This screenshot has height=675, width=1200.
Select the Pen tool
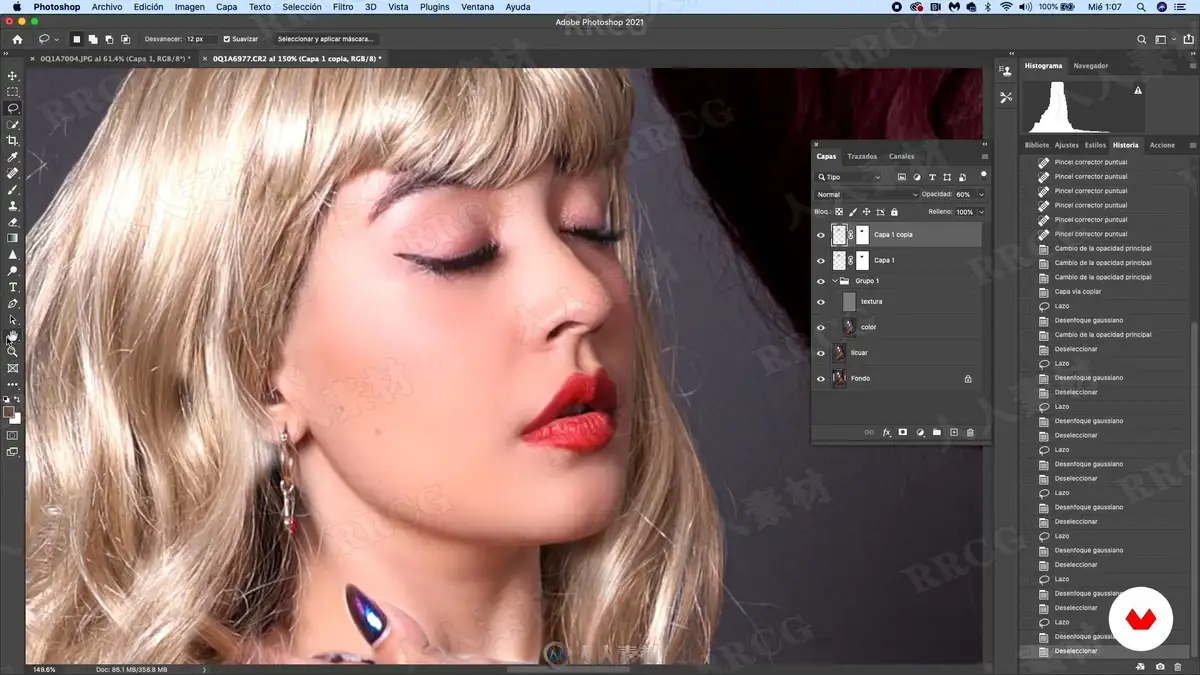tap(13, 303)
